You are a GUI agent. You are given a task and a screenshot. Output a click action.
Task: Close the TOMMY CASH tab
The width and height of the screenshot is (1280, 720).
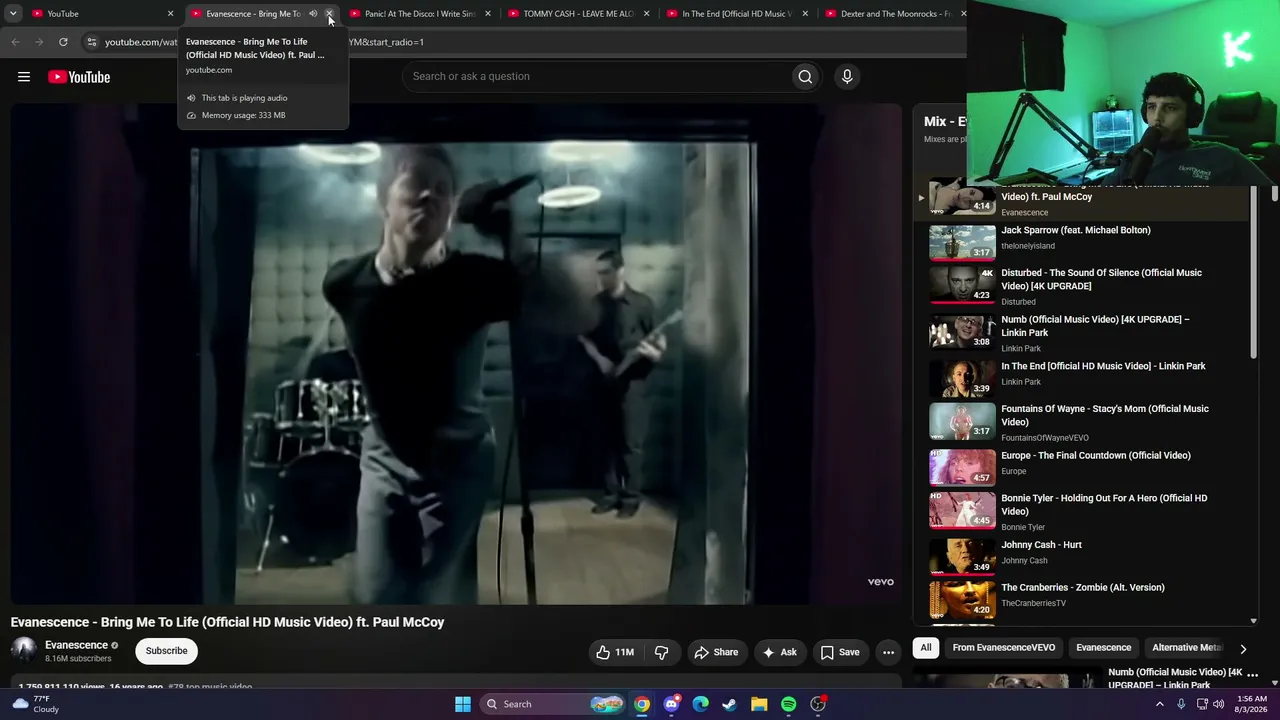tap(646, 14)
